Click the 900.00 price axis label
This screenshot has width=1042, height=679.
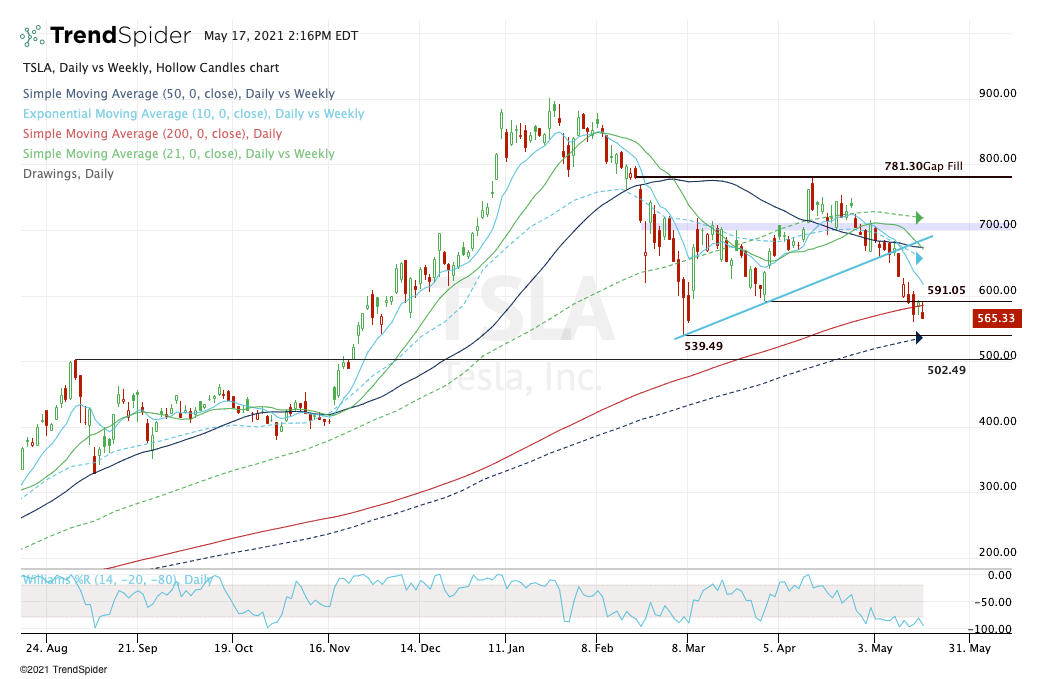[997, 93]
